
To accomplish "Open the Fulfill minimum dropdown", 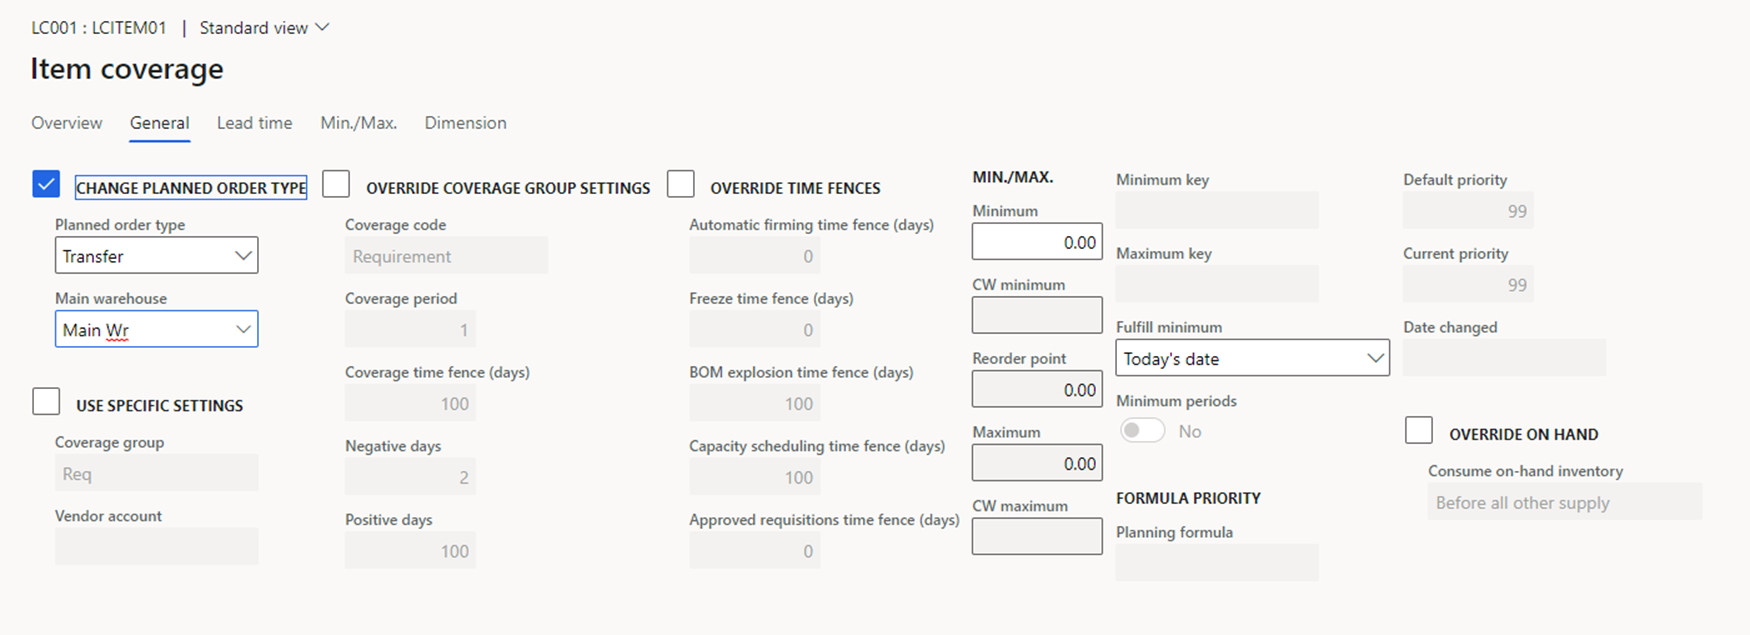I will (x=1252, y=358).
